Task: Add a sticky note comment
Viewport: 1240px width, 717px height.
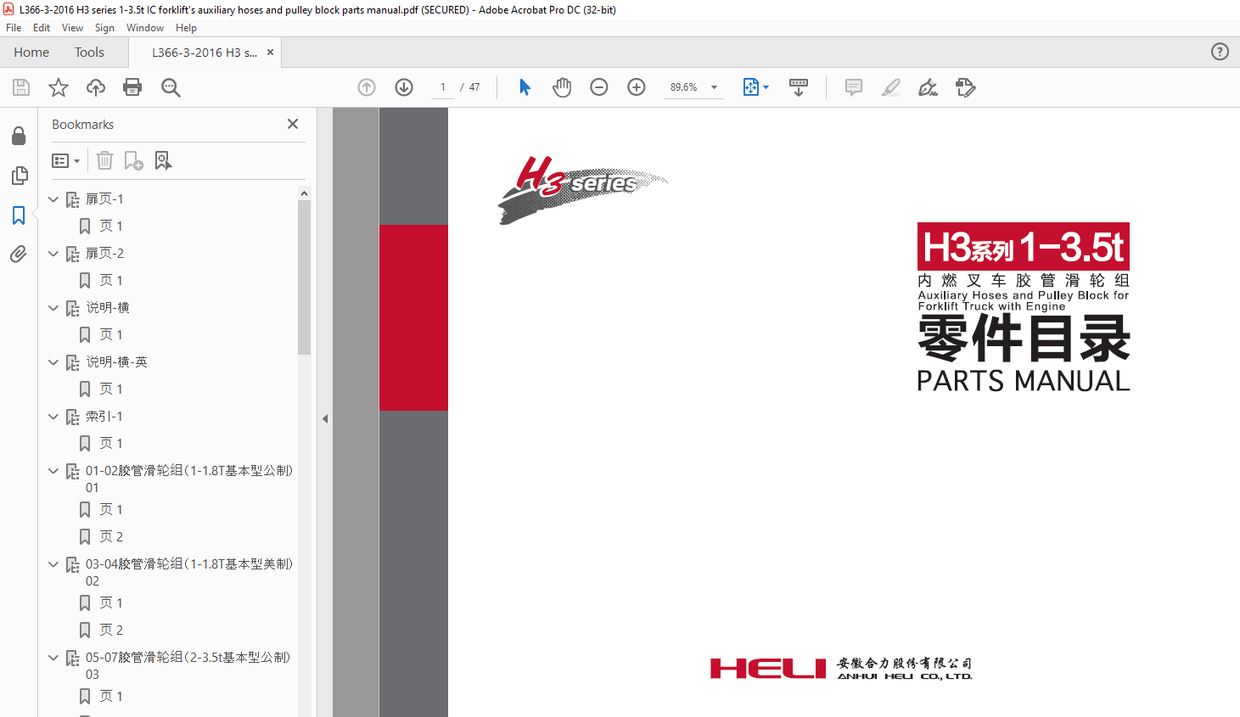Action: [x=853, y=87]
